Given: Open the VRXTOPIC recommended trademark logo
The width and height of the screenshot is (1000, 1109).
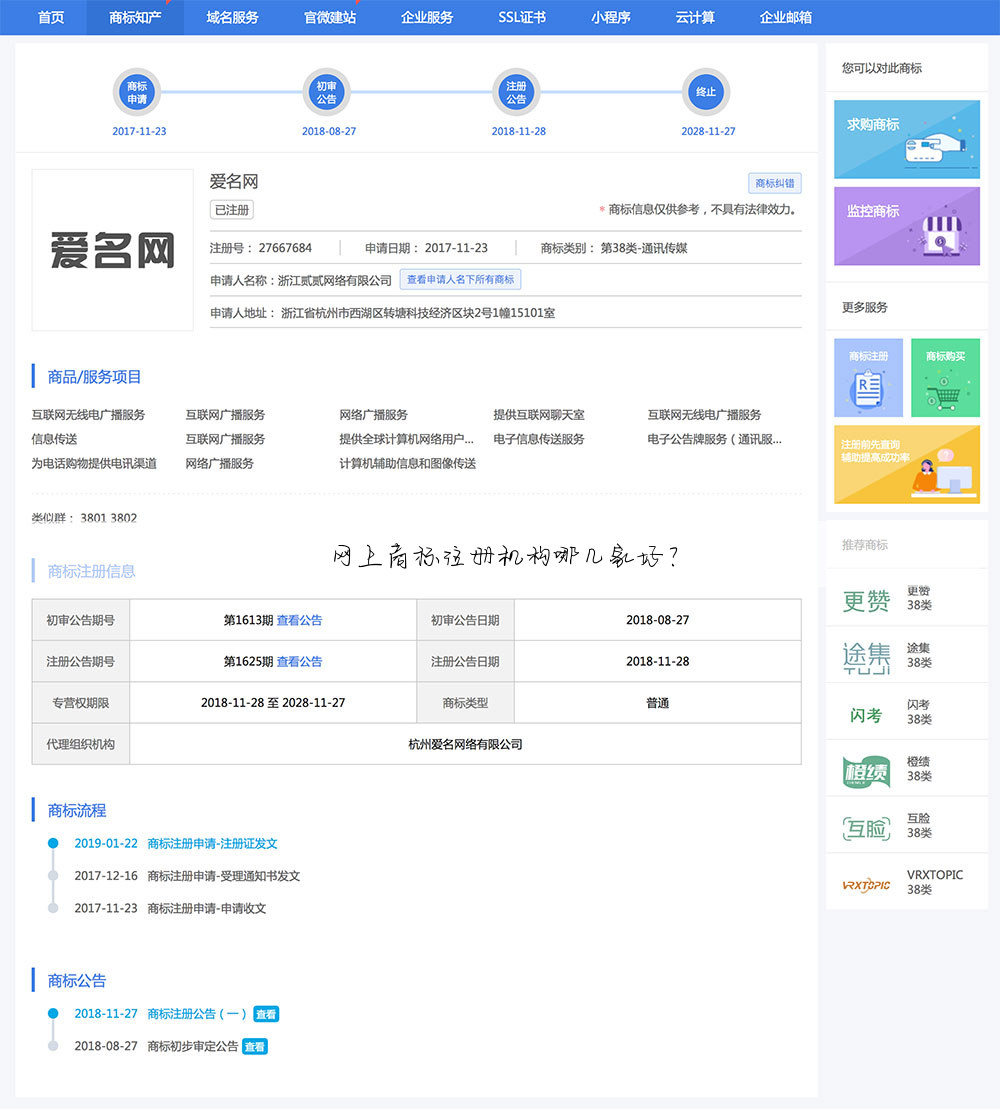Looking at the screenshot, I should tap(868, 885).
